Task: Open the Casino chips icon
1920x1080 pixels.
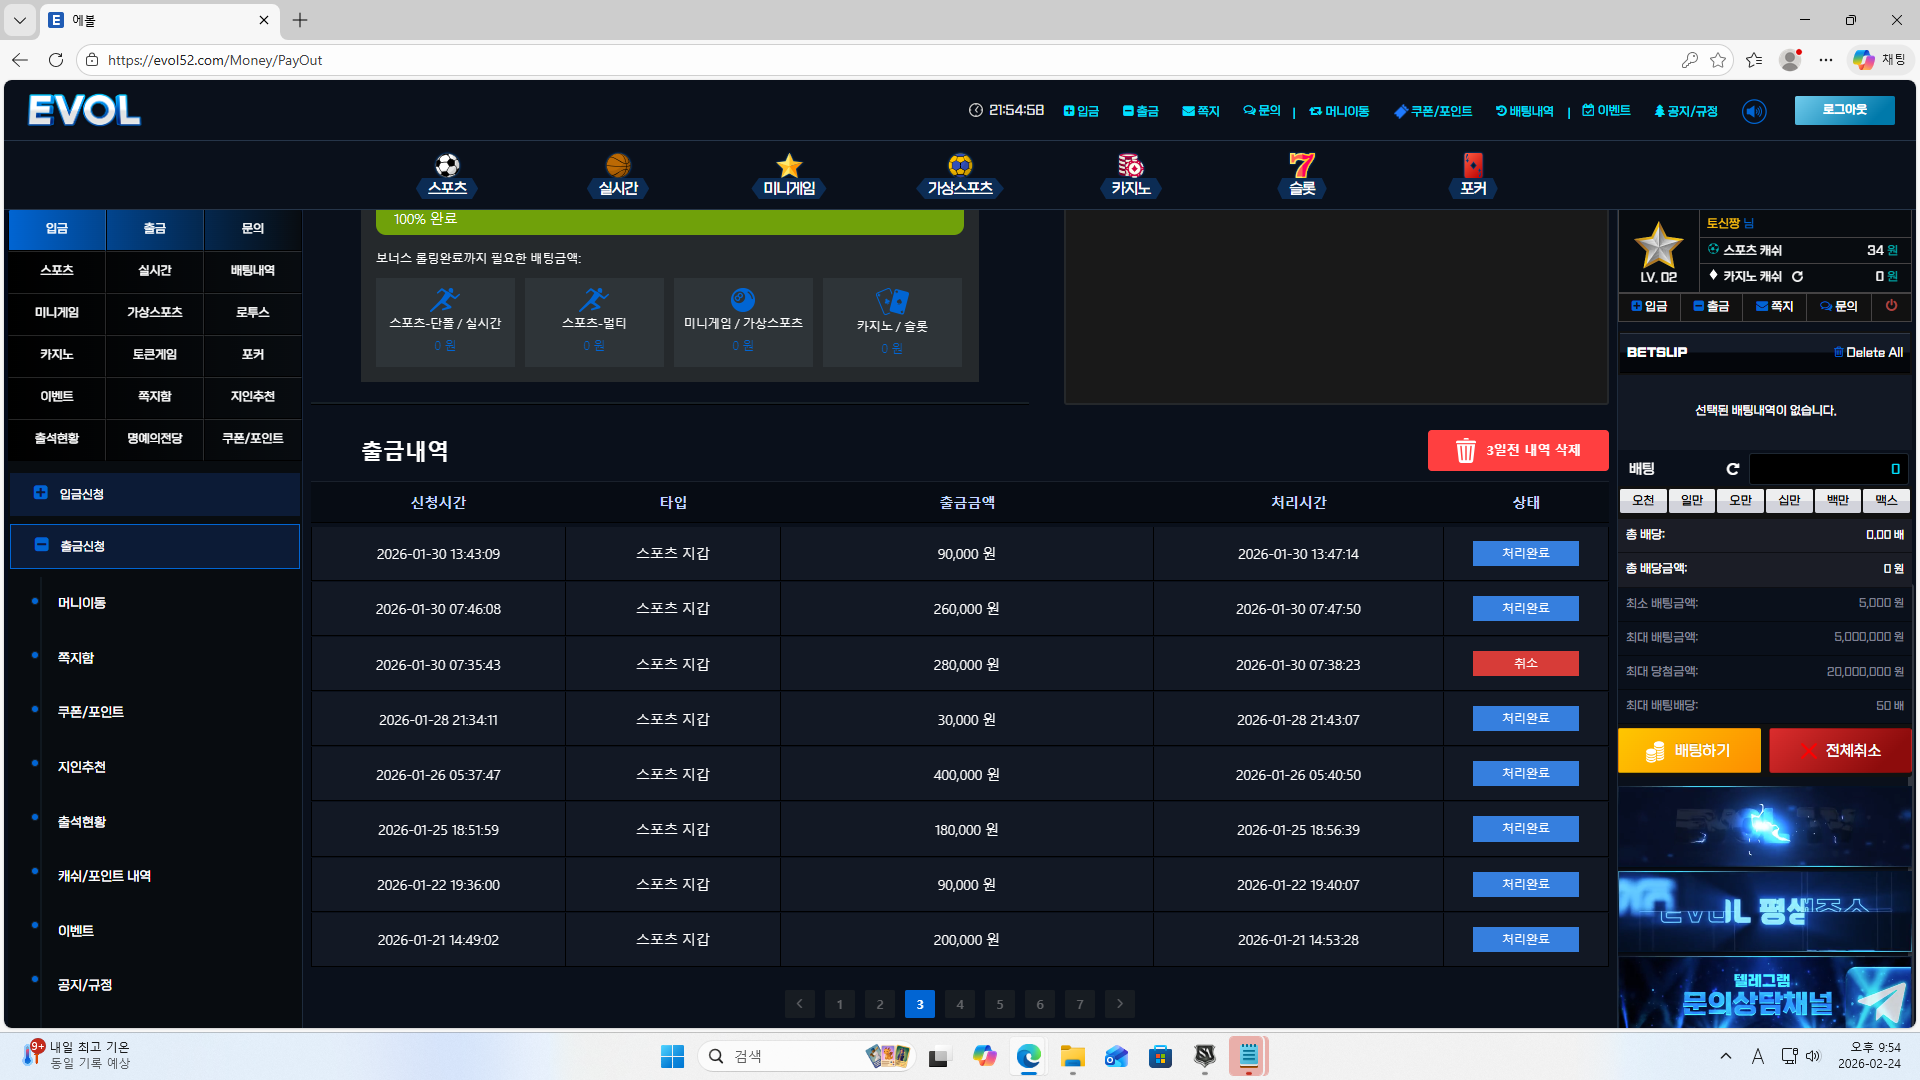Action: 1130,165
